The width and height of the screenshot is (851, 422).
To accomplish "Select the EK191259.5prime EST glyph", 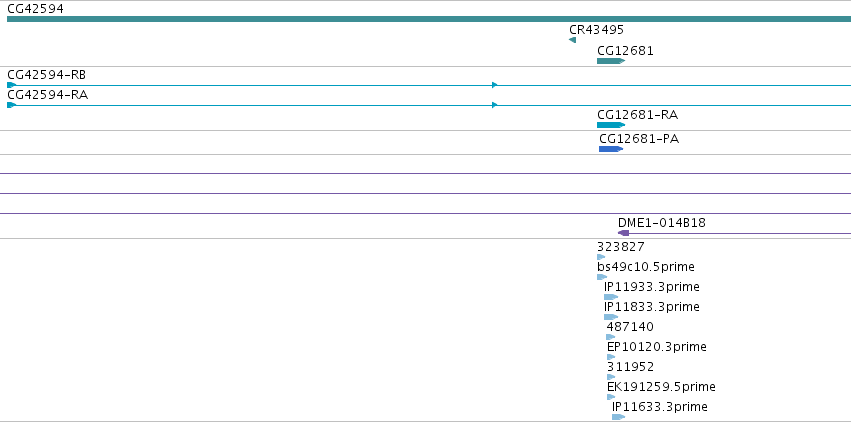I will tap(611, 397).
